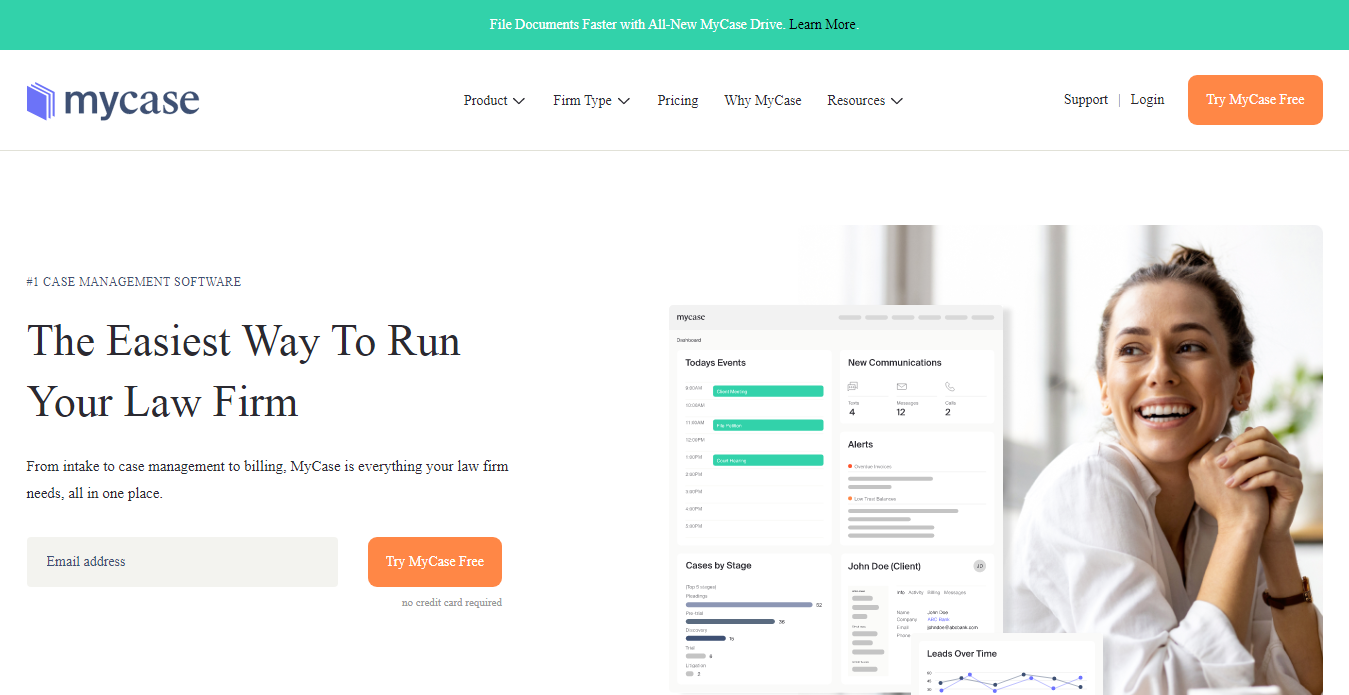Image resolution: width=1349 pixels, height=695 pixels.
Task: Open the Why MyCase page
Action: [x=763, y=101]
